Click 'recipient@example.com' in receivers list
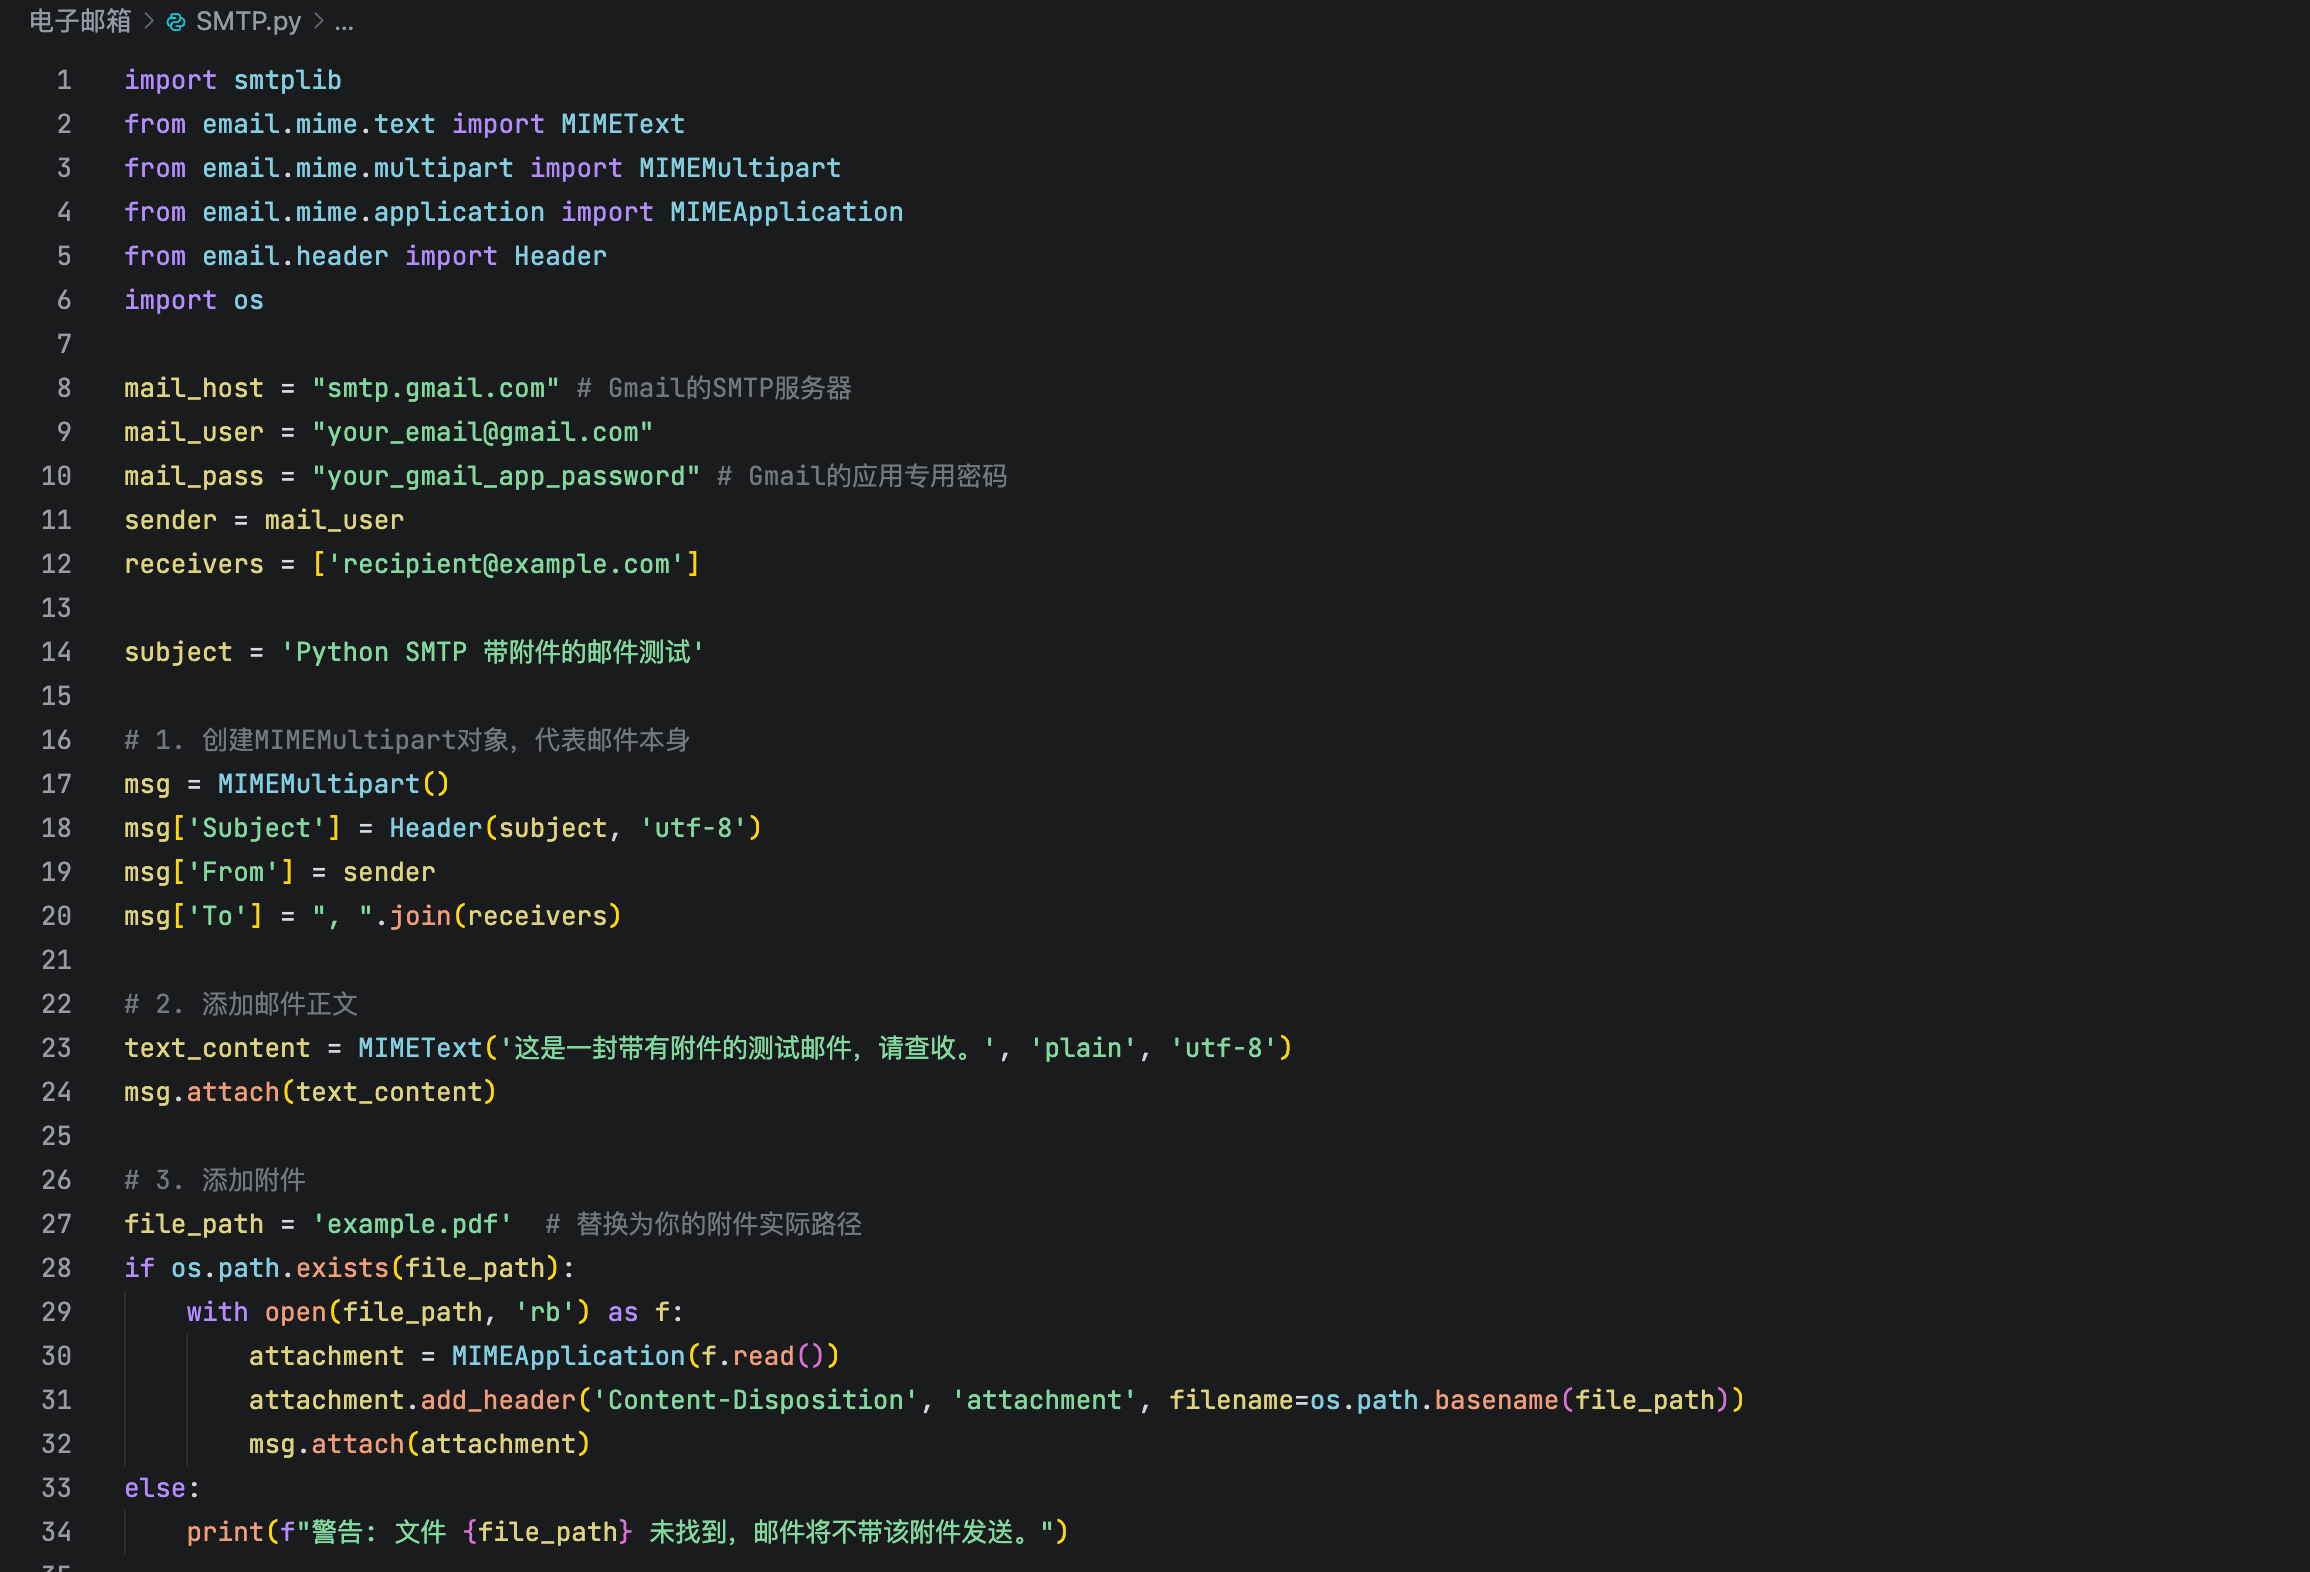 tap(505, 564)
